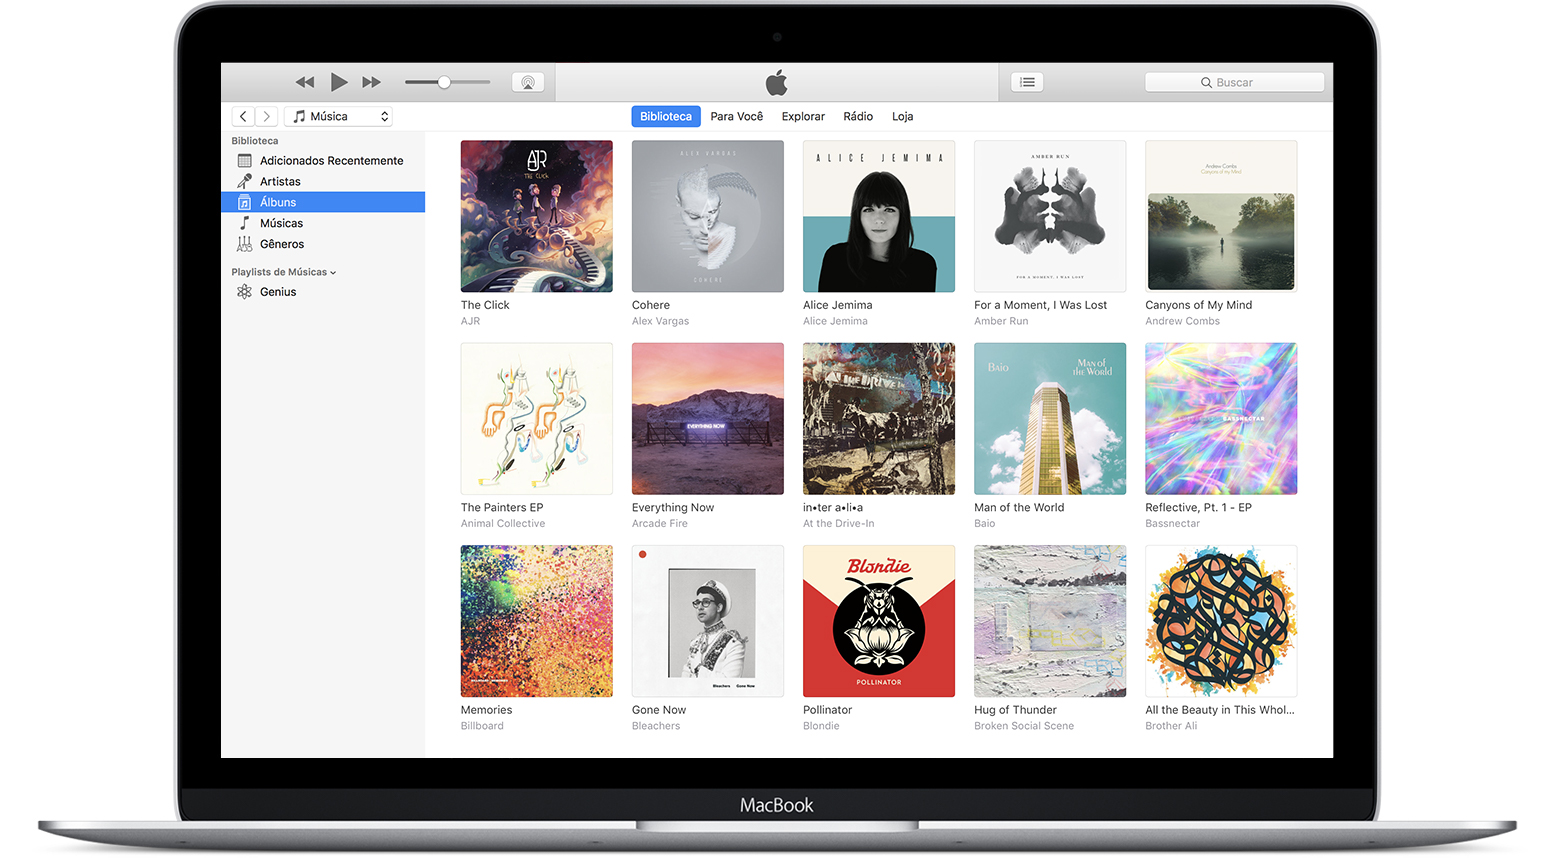The width and height of the screenshot is (1560, 858).
Task: Click the artist text Bassnectar
Action: 1172,524
